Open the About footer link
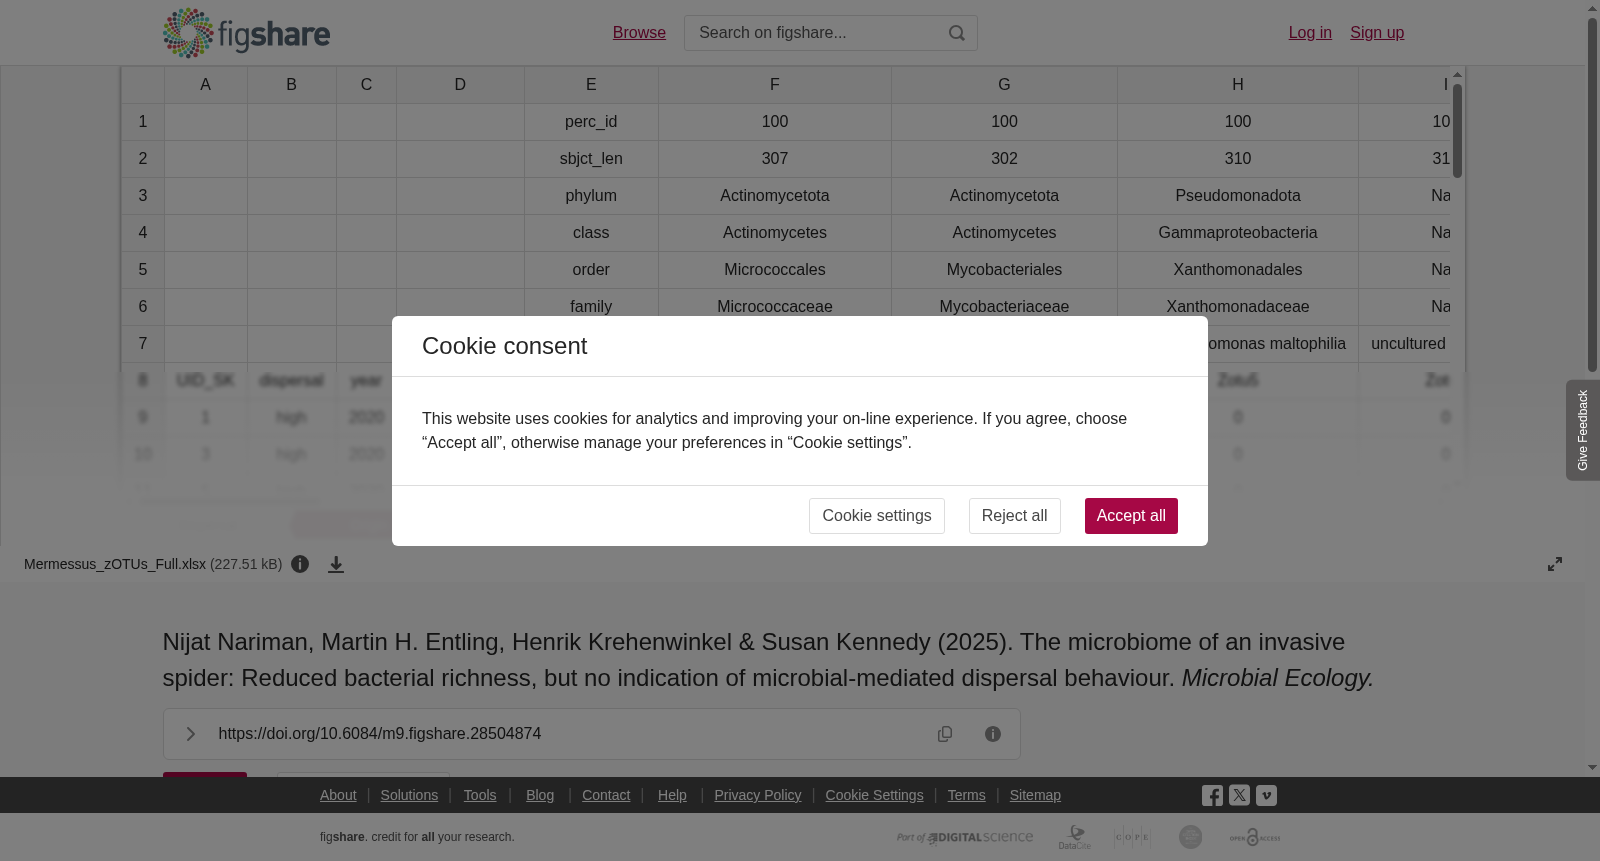 [338, 795]
